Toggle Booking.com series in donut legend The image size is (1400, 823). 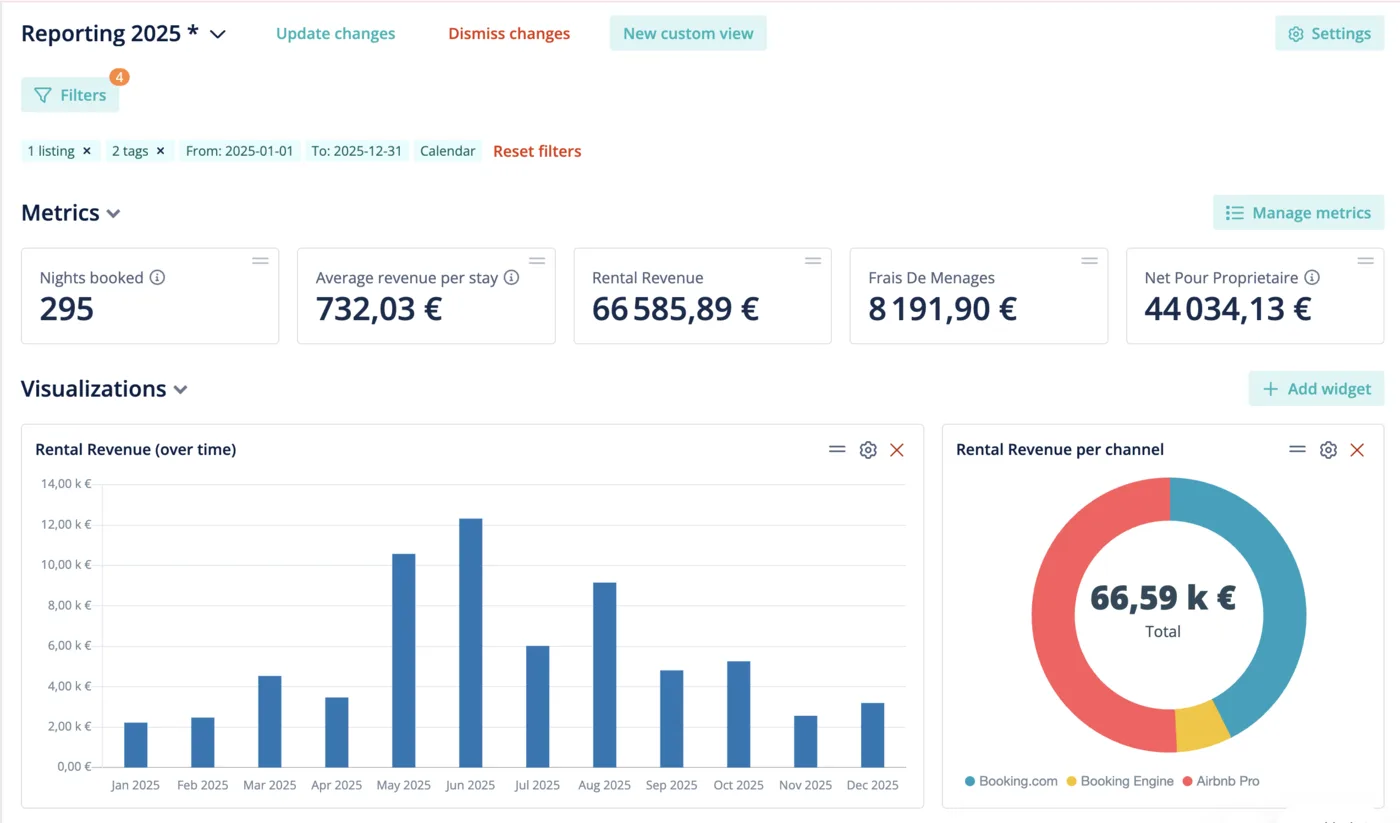(x=1011, y=781)
